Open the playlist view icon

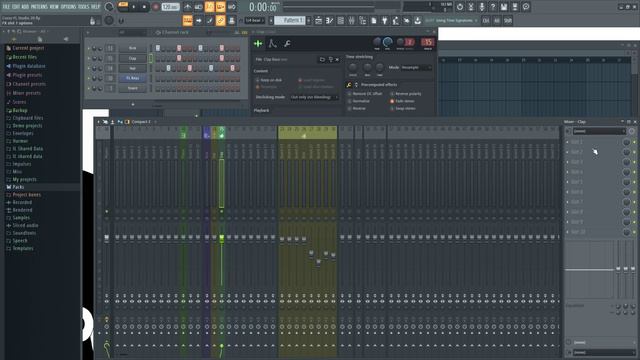318,20
